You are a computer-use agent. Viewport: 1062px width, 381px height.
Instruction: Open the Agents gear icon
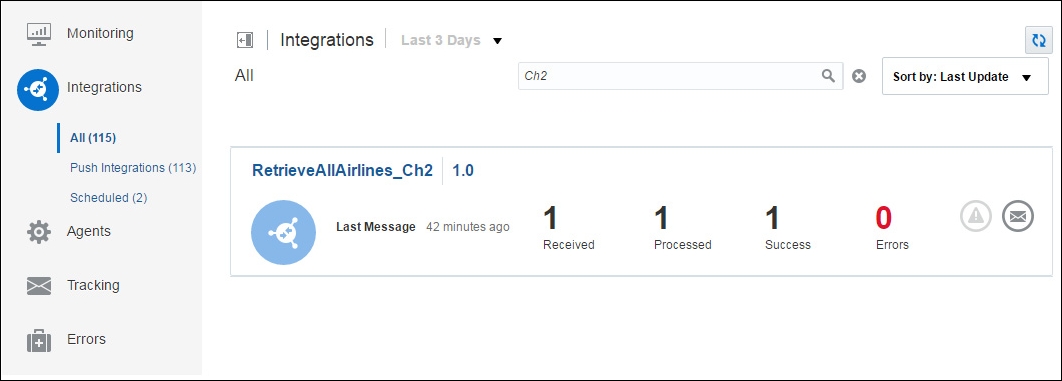point(39,232)
